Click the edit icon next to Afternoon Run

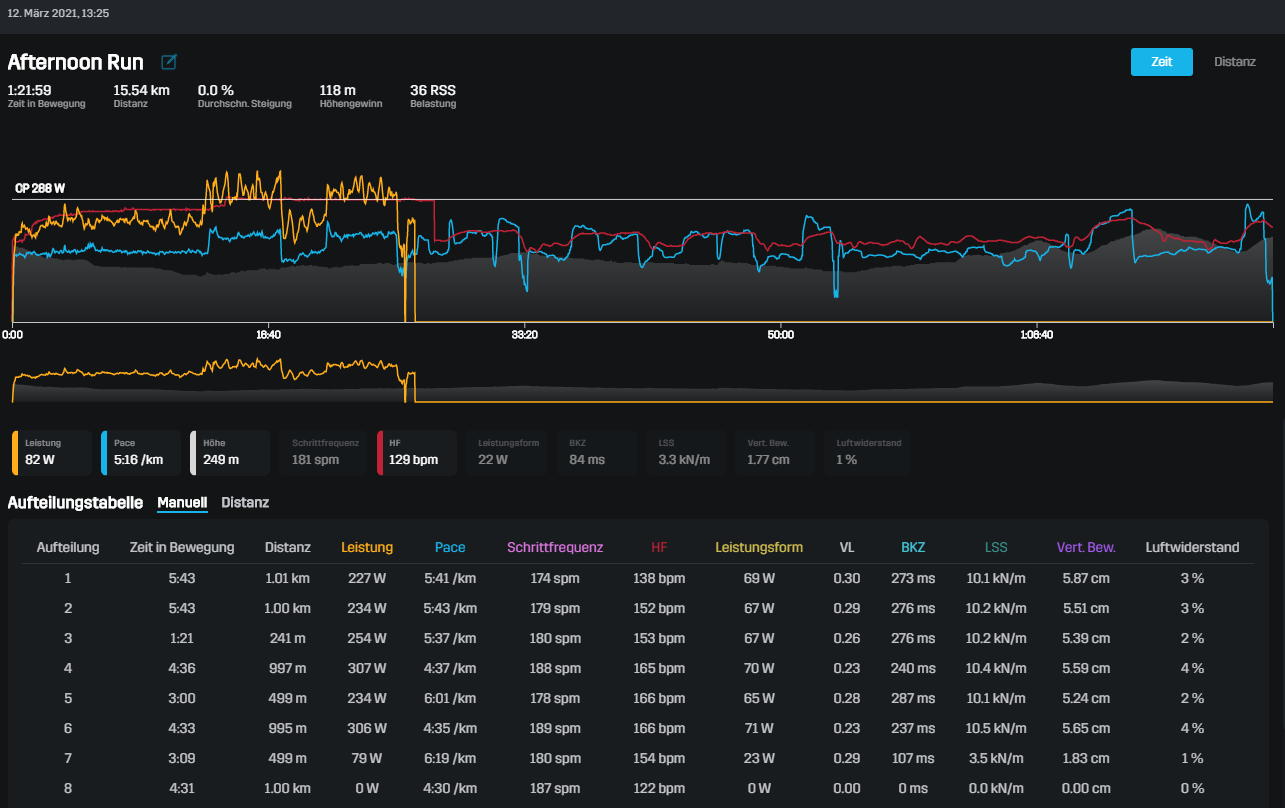[169, 62]
